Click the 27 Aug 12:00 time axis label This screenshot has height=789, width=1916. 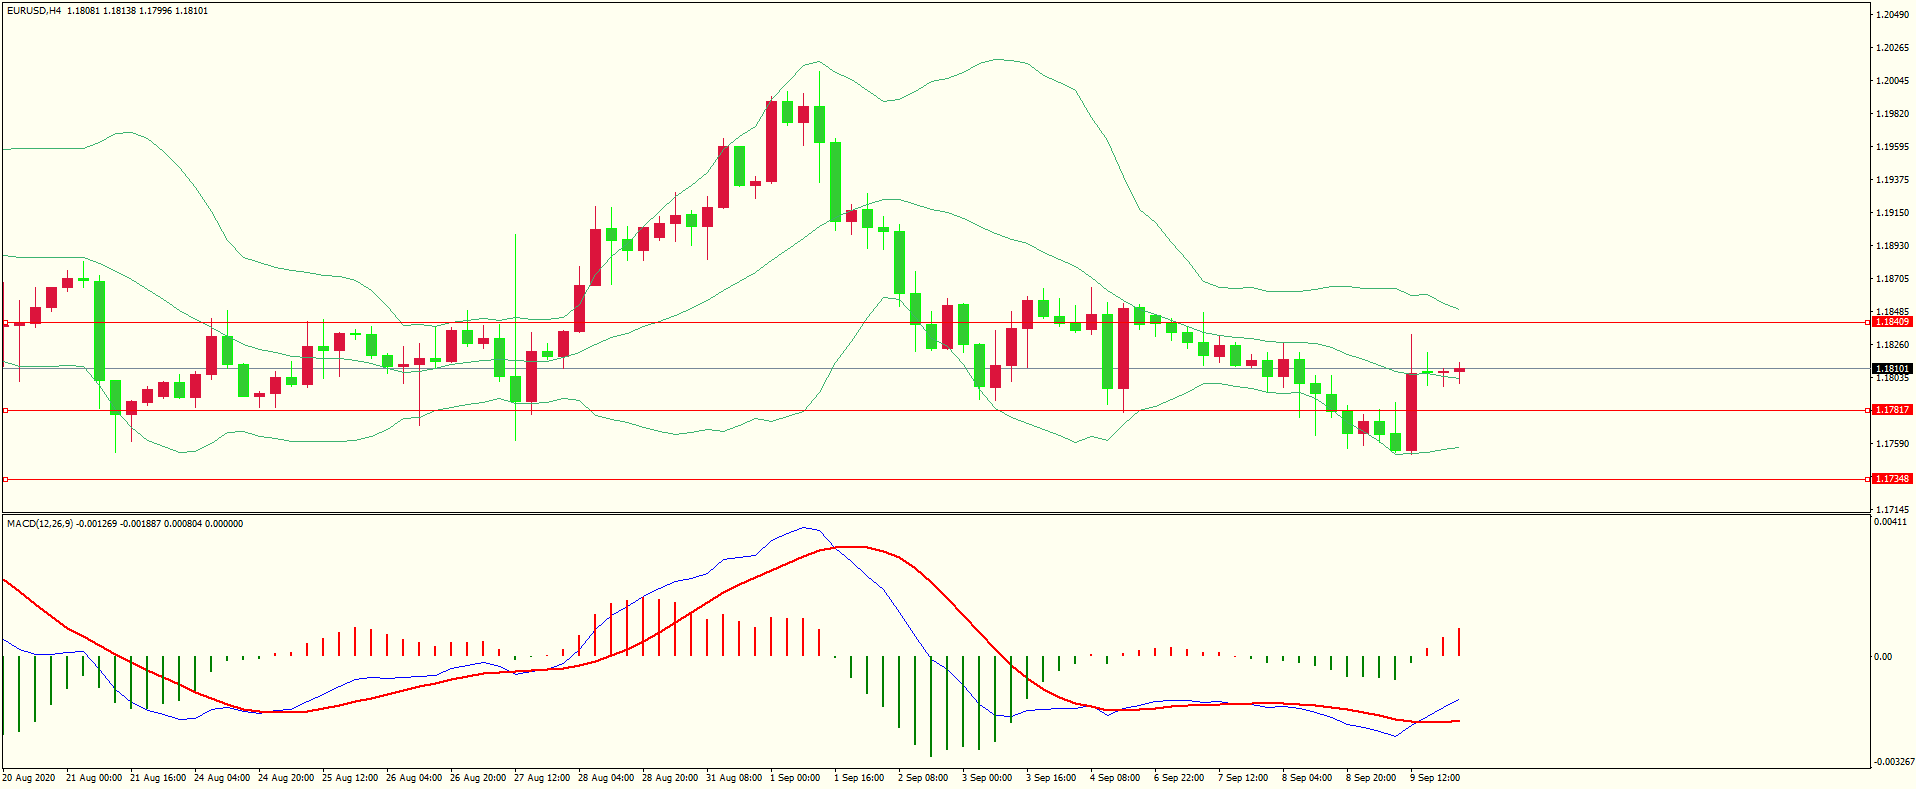pyautogui.click(x=542, y=778)
